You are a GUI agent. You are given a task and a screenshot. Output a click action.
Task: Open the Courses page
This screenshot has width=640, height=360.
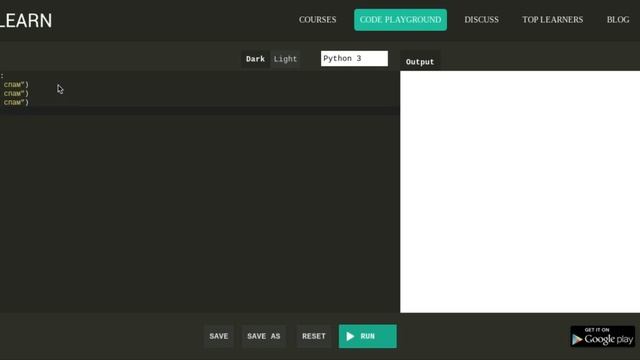click(317, 20)
